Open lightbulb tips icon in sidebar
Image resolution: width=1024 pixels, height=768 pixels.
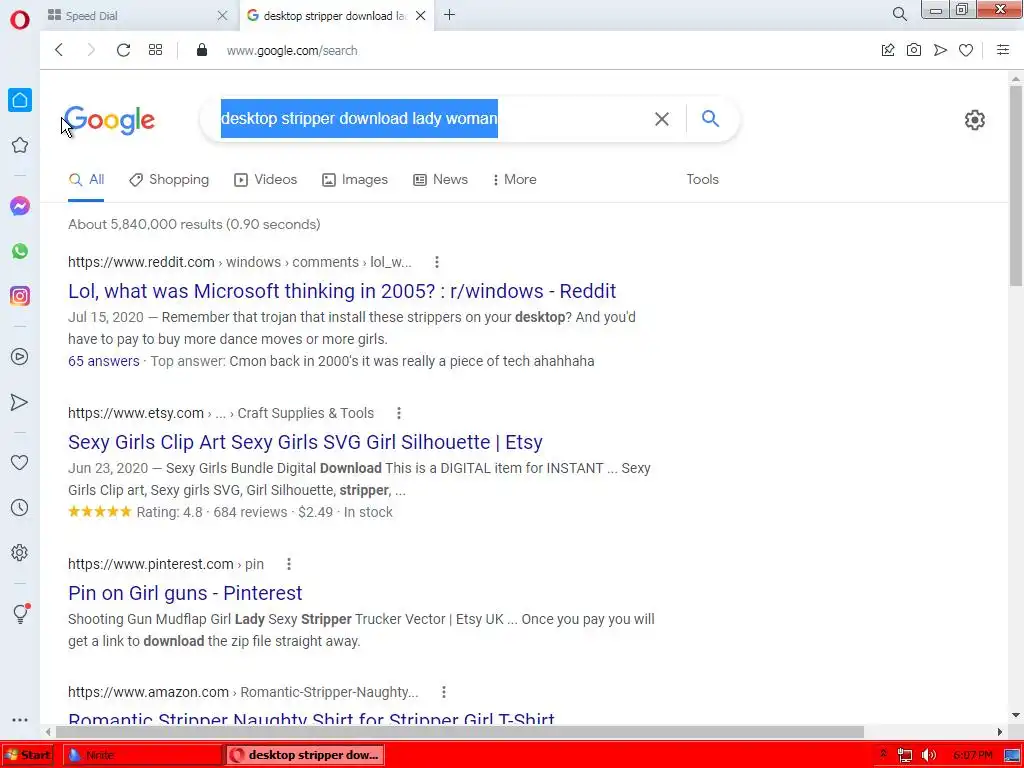tap(21, 613)
